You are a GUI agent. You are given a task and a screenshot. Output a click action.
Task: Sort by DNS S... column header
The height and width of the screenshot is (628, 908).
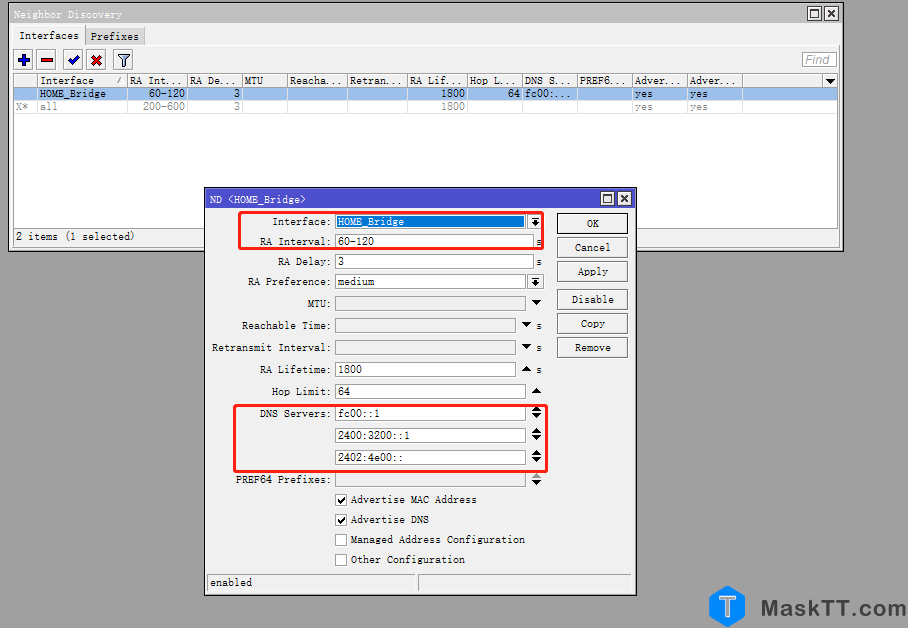pos(550,81)
